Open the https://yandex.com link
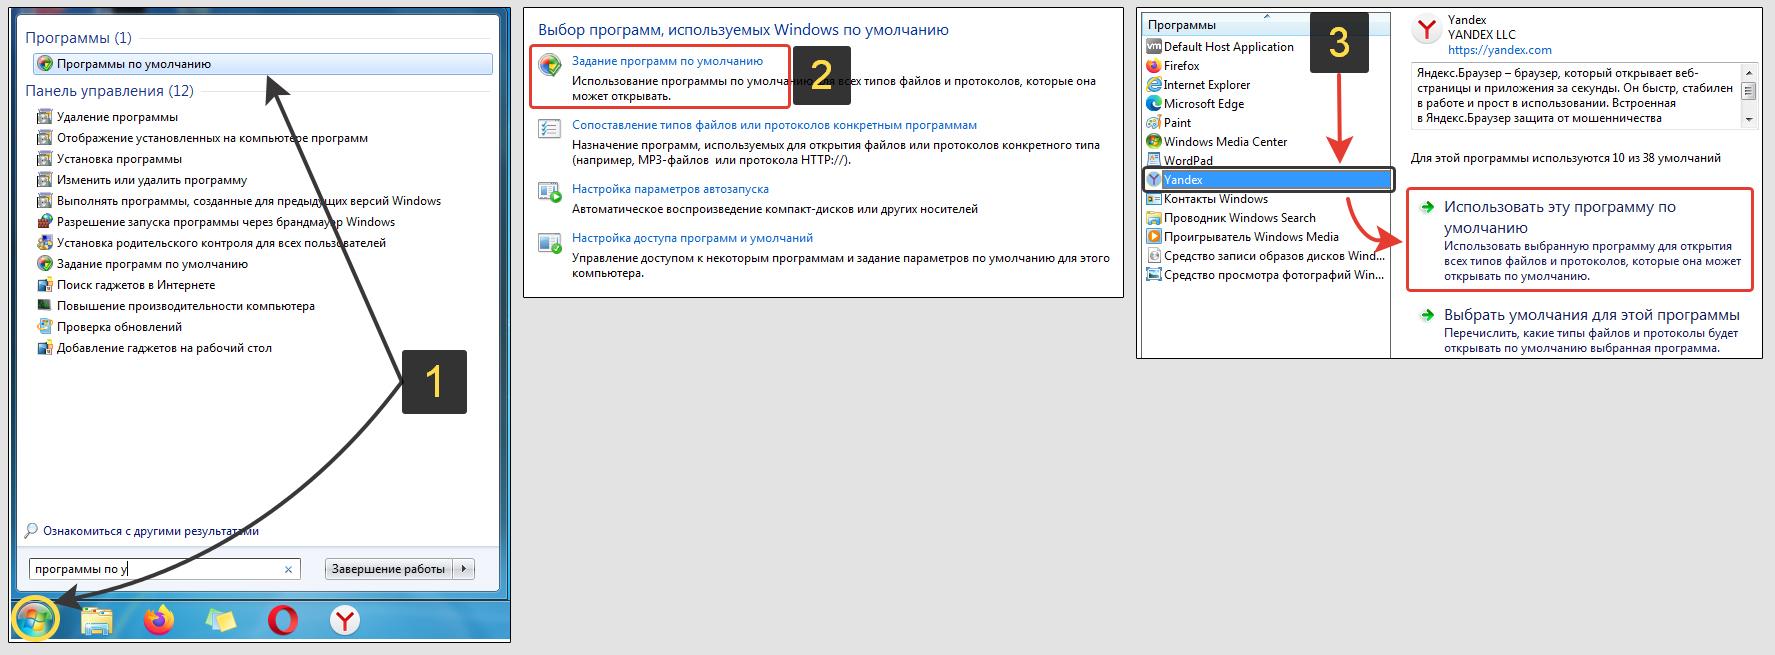The image size is (1775, 655). coord(1499,50)
